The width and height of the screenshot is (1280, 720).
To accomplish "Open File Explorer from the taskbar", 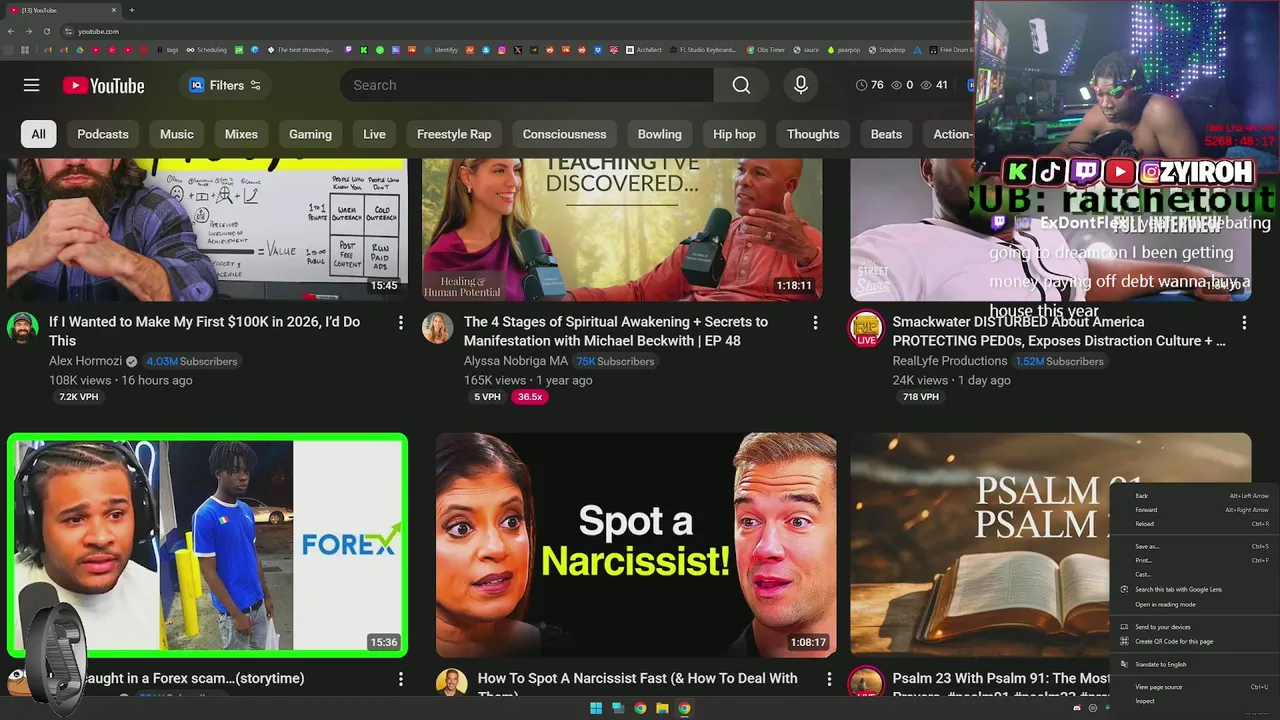I will (662, 708).
